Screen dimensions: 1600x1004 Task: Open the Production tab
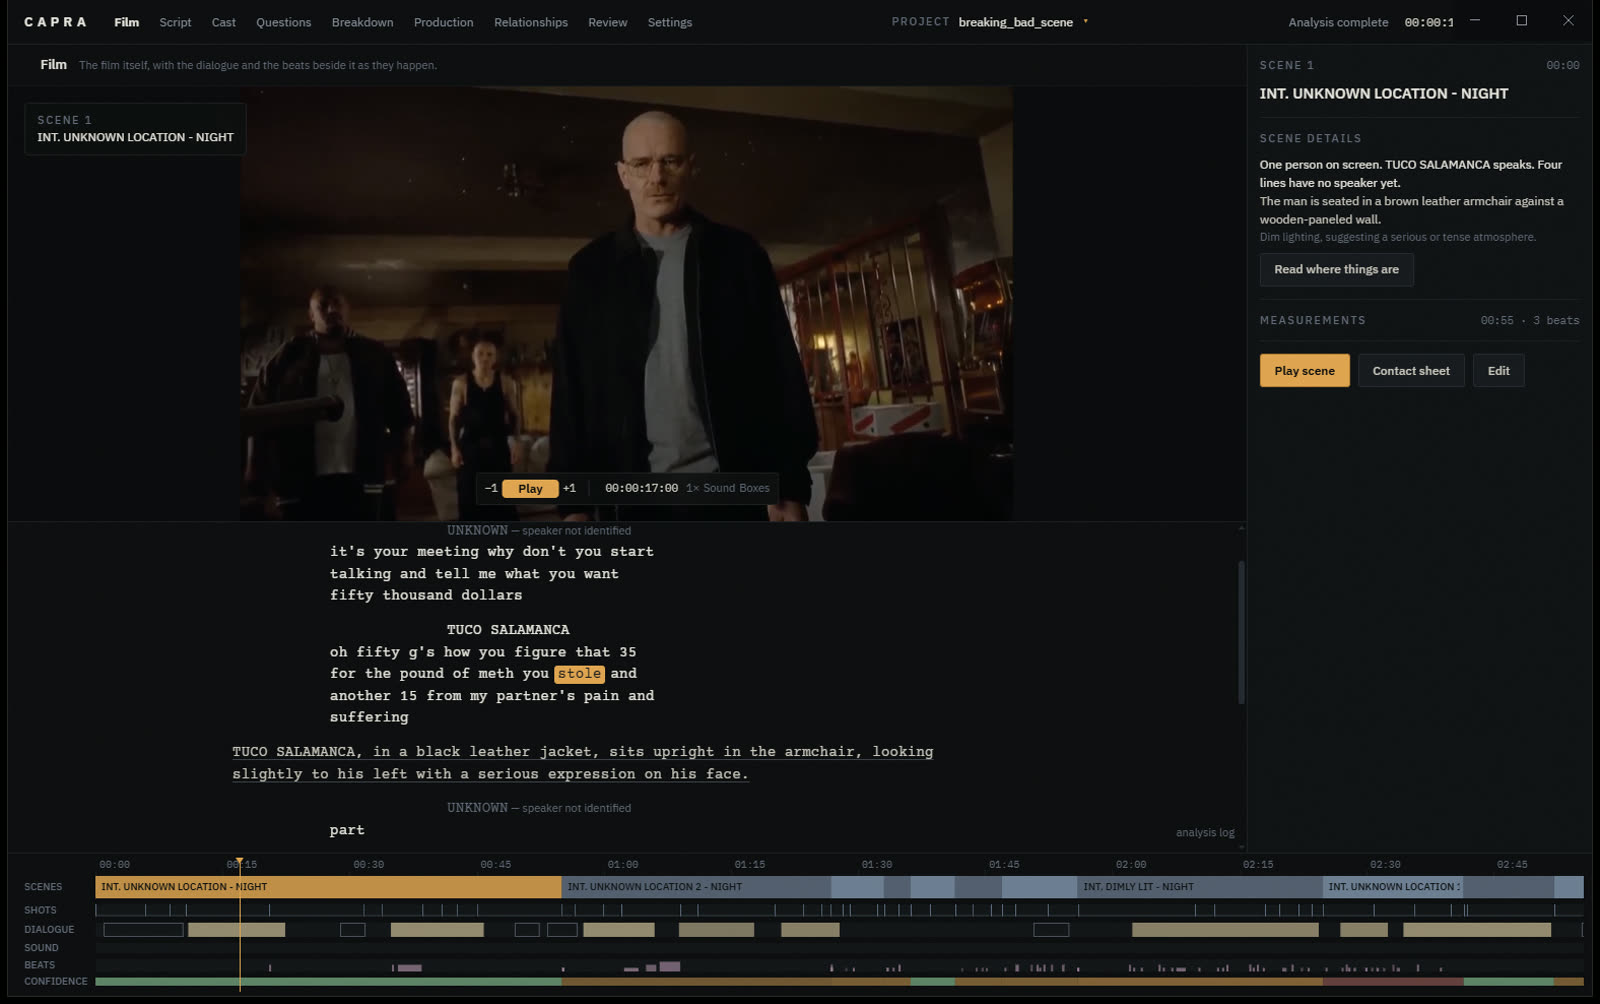click(443, 22)
